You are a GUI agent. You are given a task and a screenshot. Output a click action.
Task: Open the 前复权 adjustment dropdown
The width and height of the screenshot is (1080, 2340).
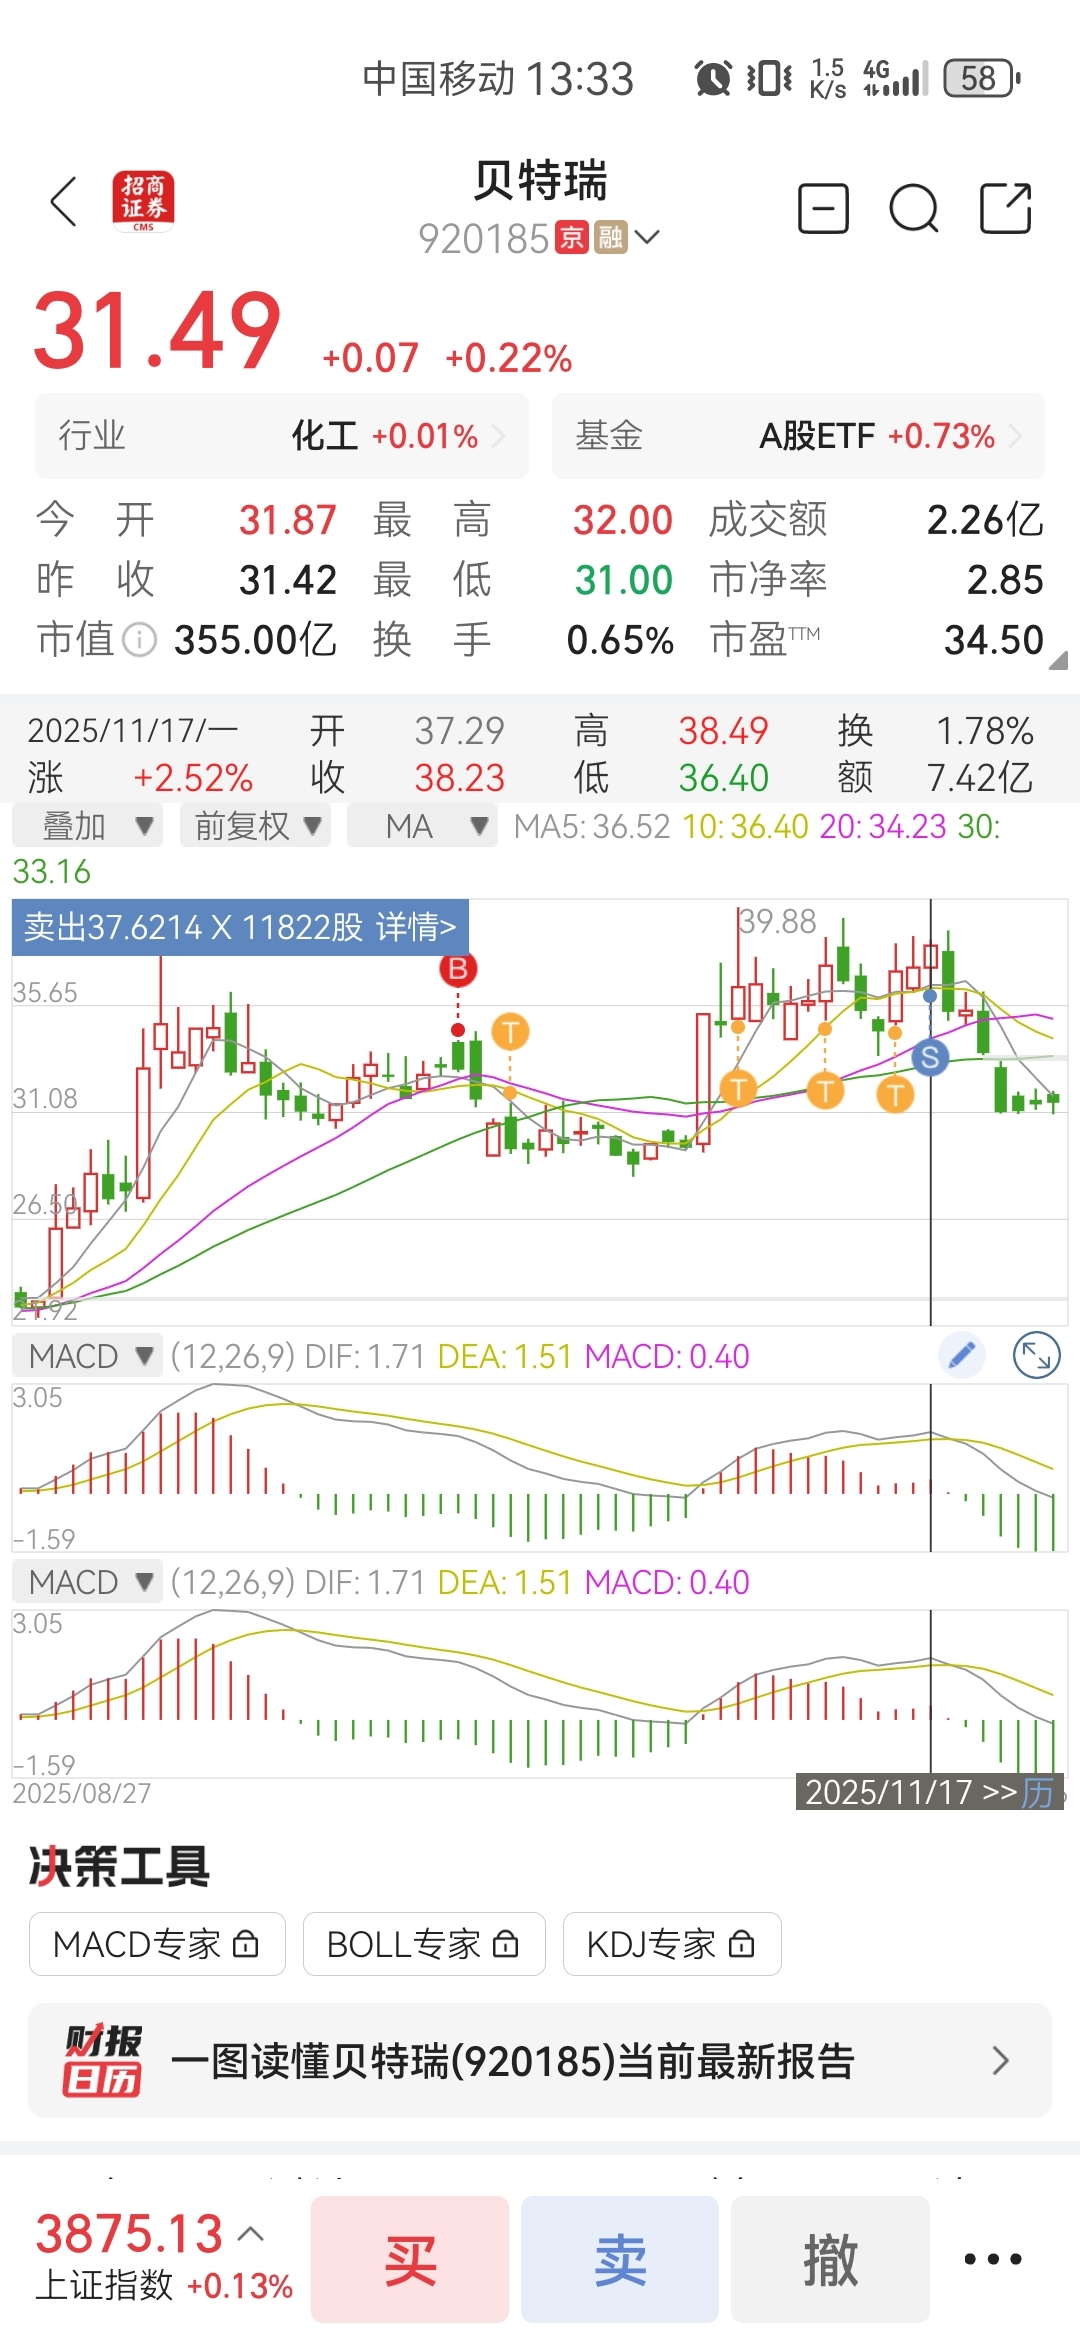click(x=255, y=826)
